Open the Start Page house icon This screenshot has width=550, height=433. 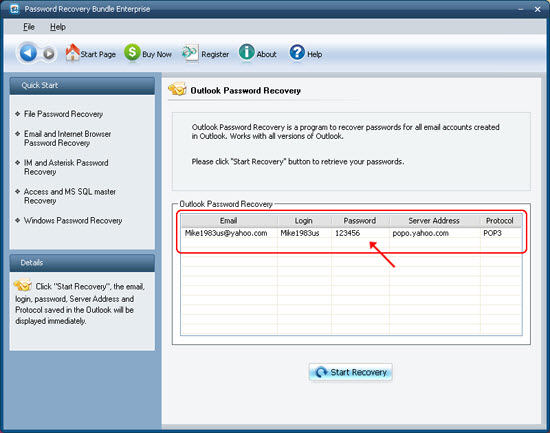click(73, 53)
